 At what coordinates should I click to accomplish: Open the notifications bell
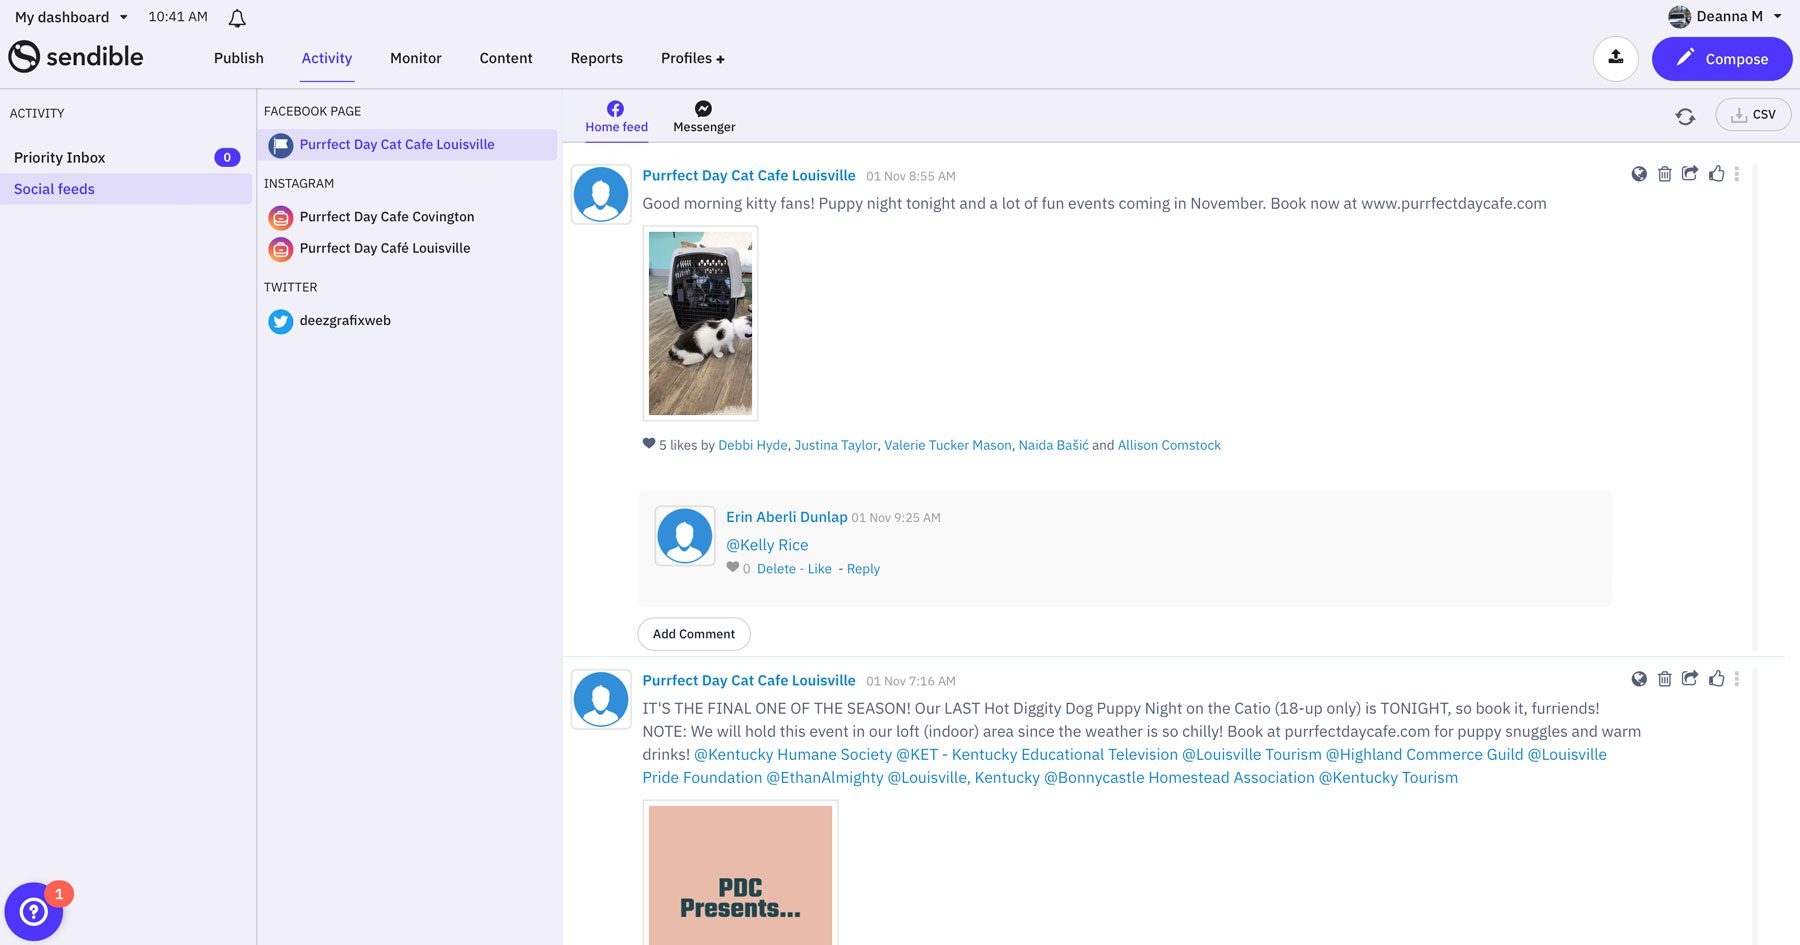tap(237, 17)
